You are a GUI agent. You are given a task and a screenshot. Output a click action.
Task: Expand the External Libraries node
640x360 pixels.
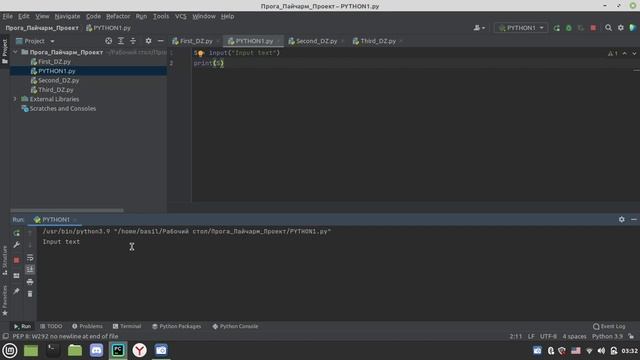[x=16, y=99]
